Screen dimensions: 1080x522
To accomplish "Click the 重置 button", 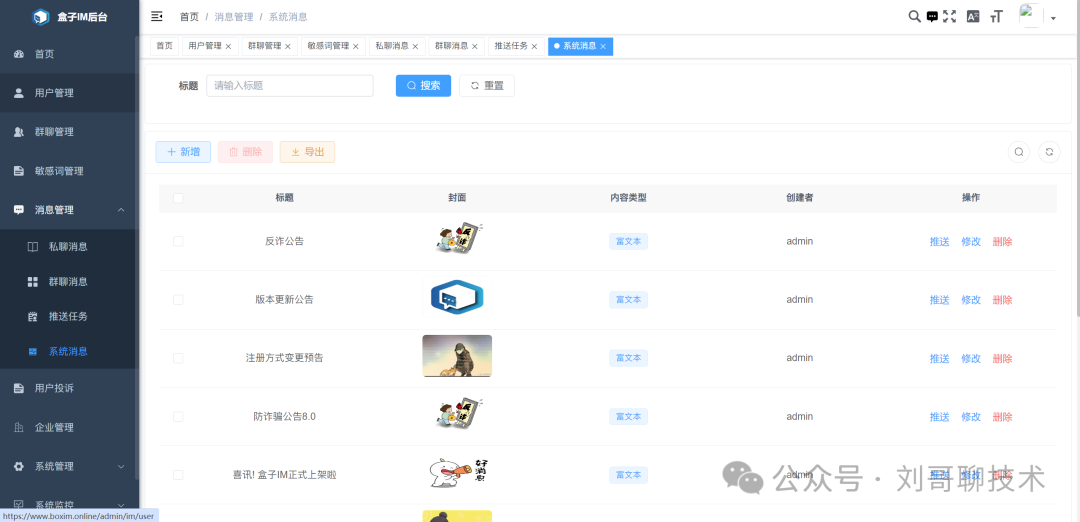I will coord(487,86).
